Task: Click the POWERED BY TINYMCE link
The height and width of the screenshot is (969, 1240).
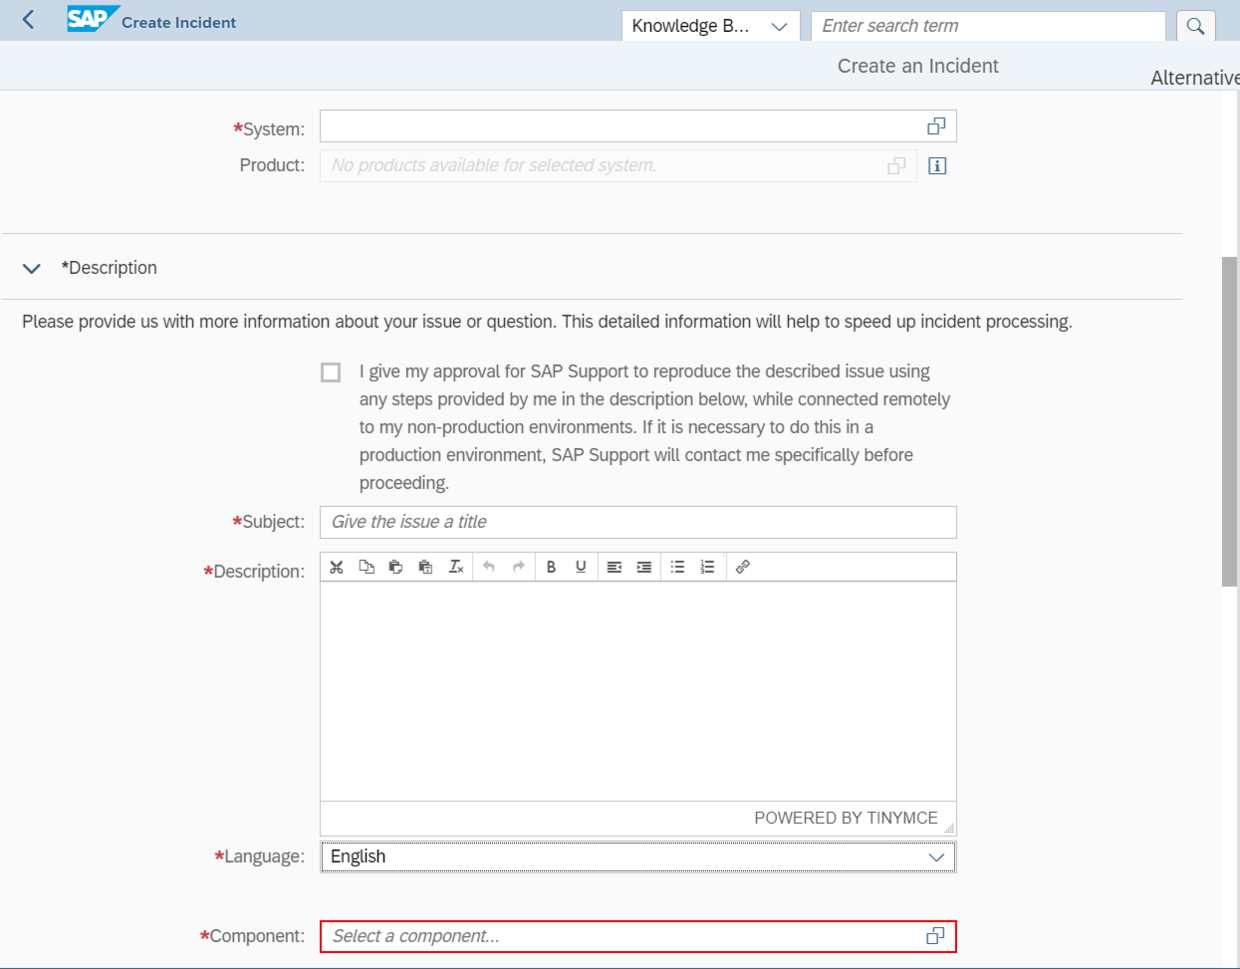Action: [846, 818]
